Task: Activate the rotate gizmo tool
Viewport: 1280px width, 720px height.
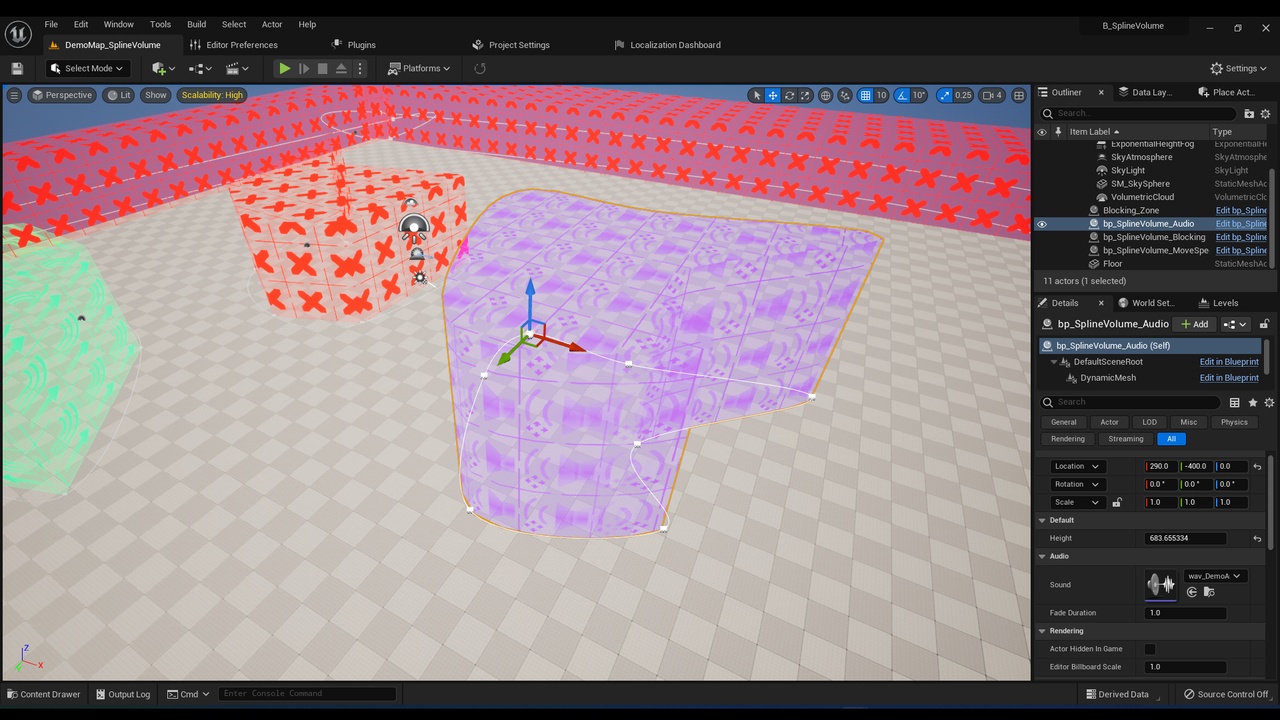Action: tap(789, 95)
